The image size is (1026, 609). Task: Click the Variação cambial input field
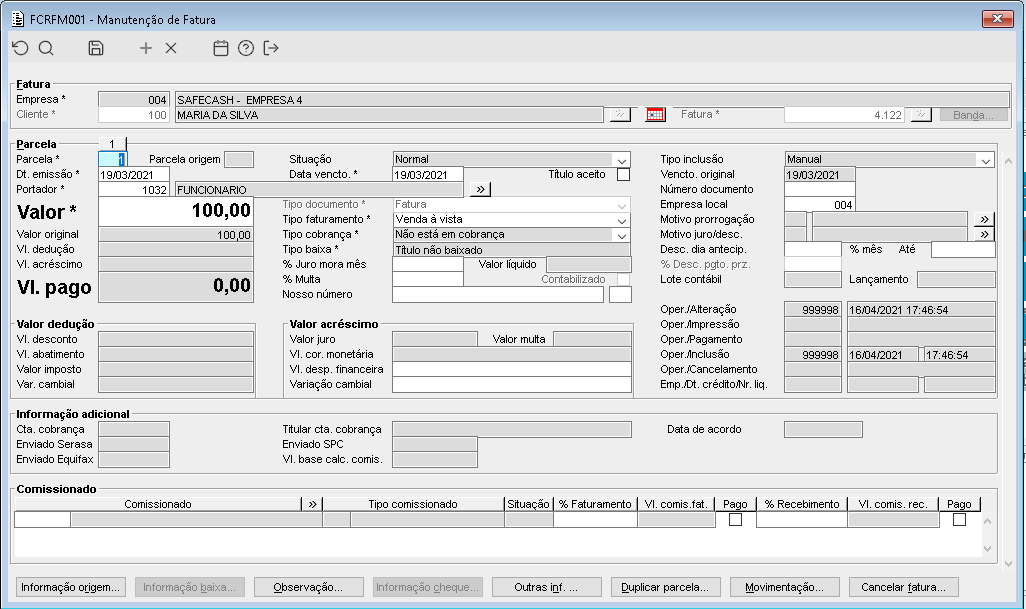(x=512, y=385)
